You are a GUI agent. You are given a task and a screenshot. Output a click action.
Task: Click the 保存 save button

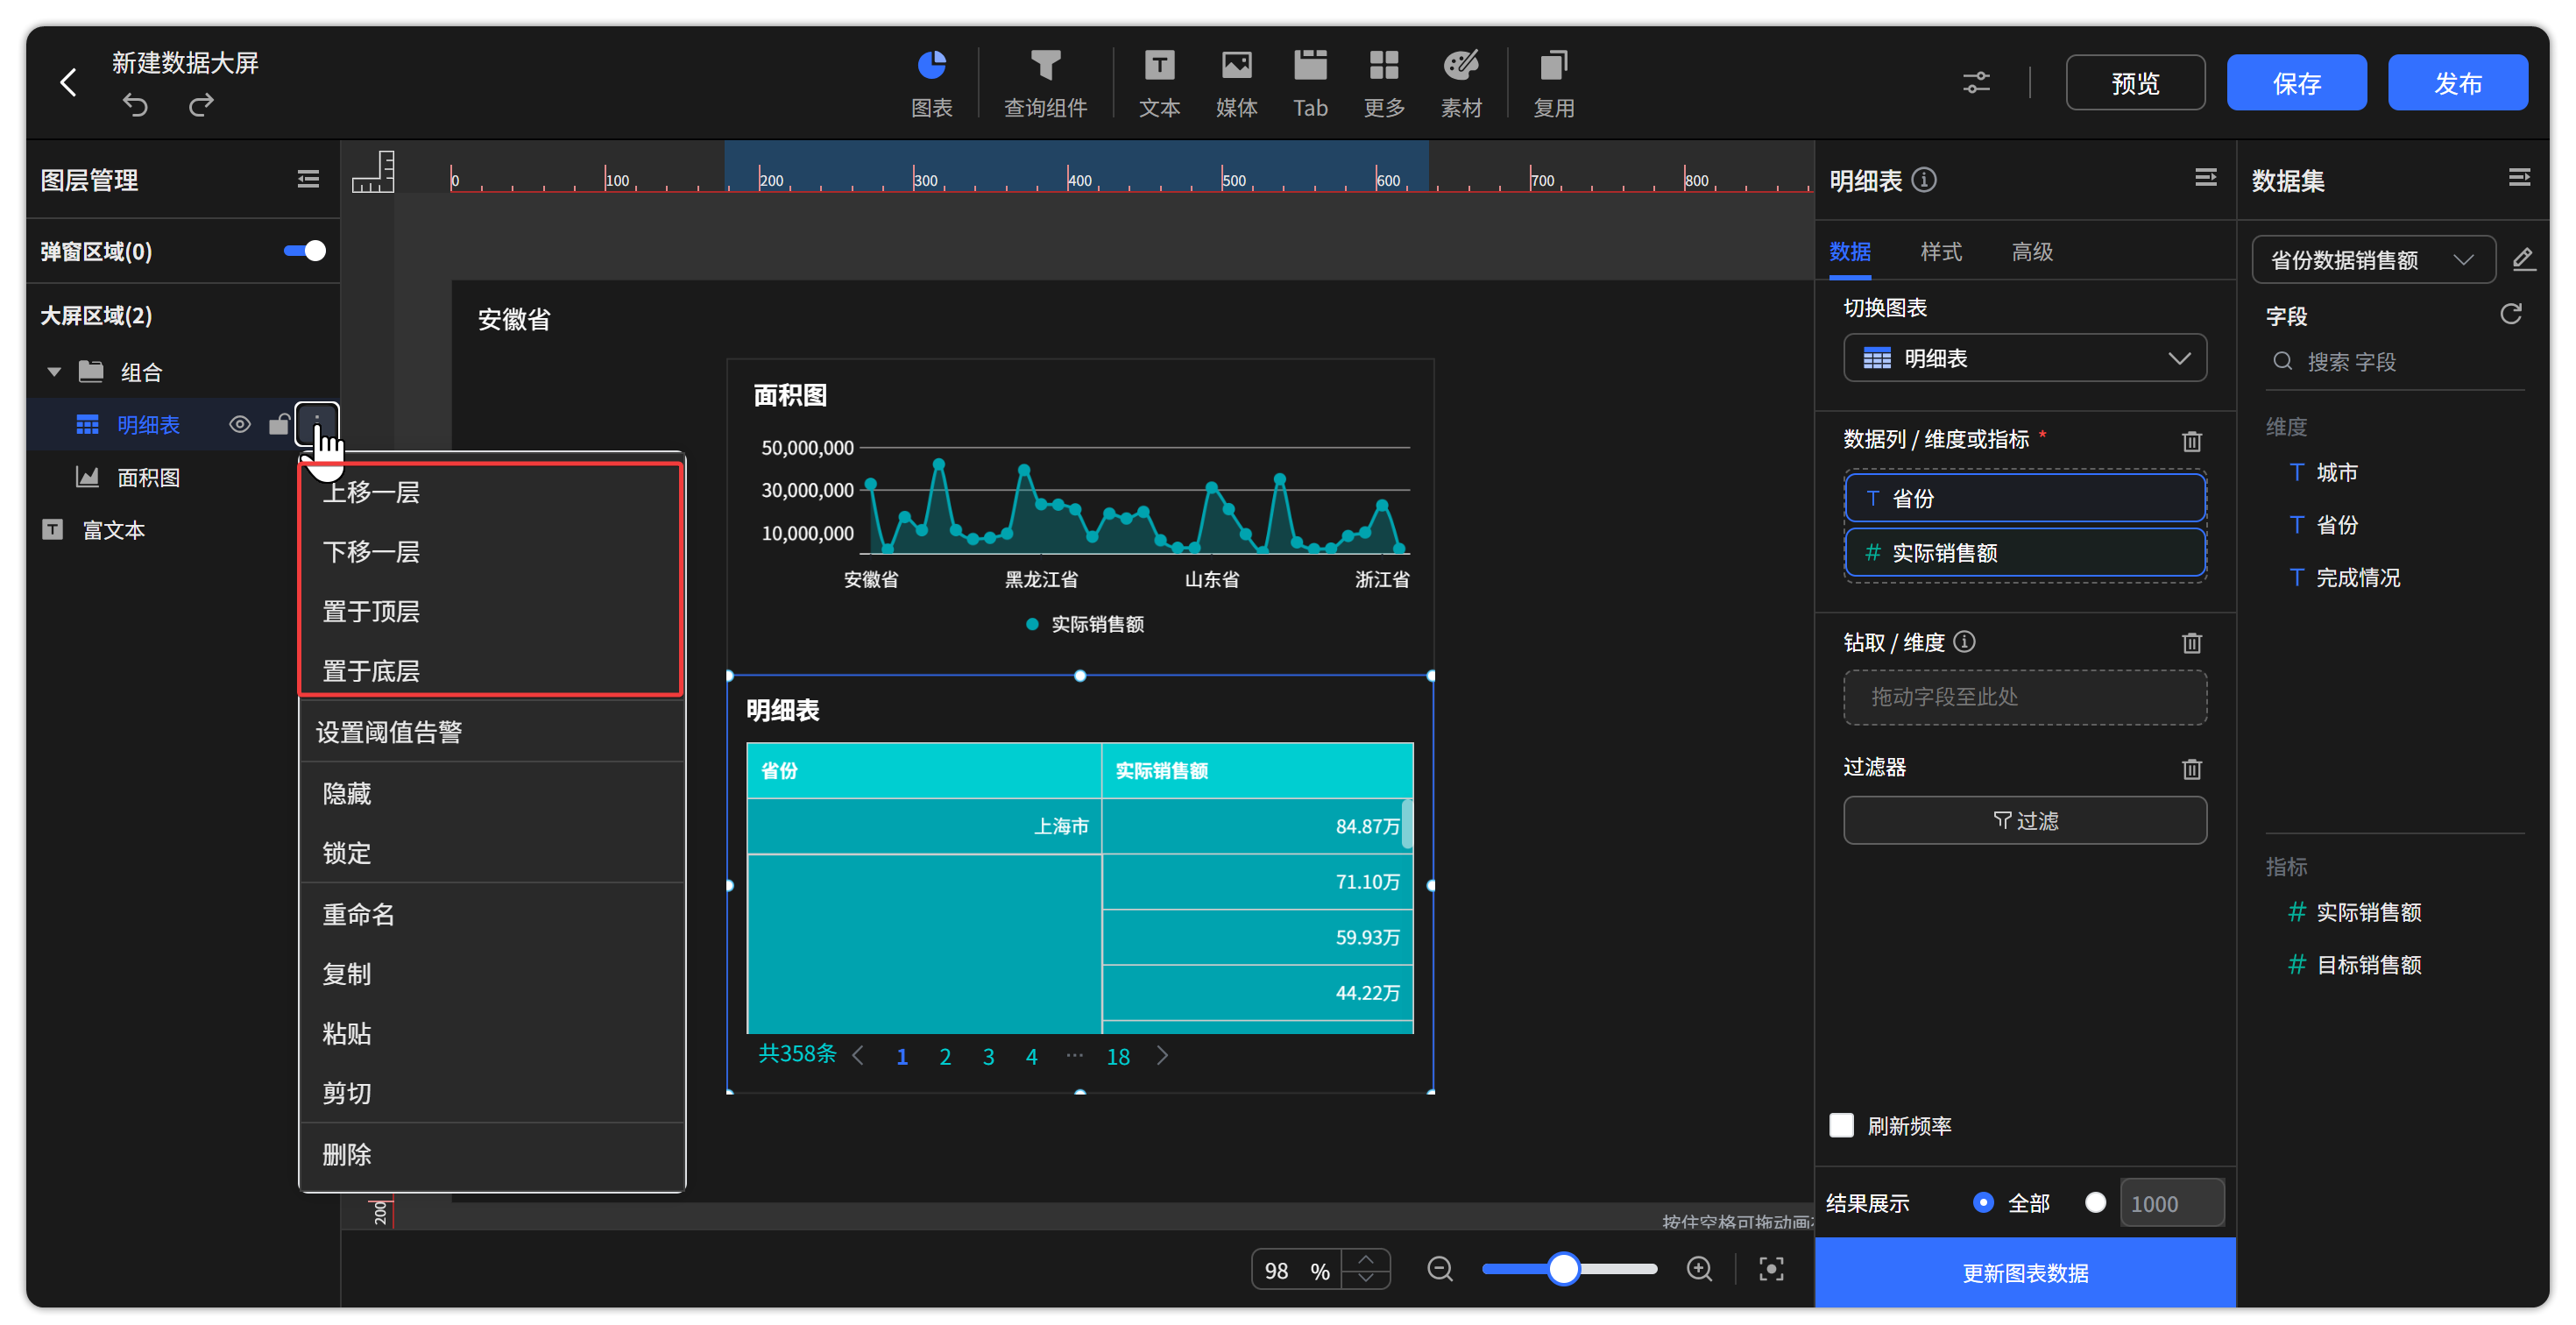click(x=2296, y=82)
